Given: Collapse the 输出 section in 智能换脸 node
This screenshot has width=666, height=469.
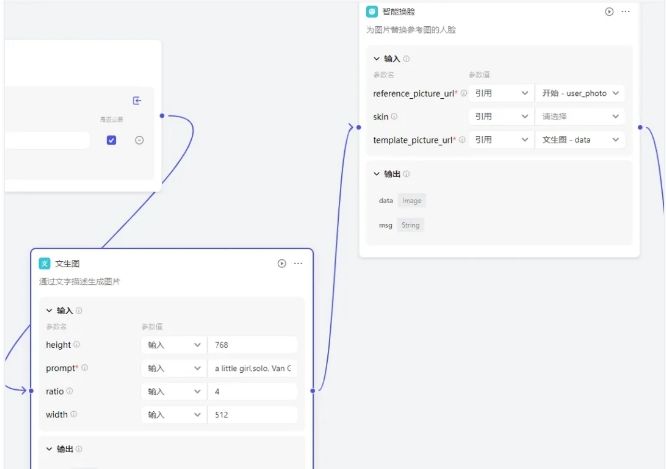Looking at the screenshot, I should pos(377,174).
